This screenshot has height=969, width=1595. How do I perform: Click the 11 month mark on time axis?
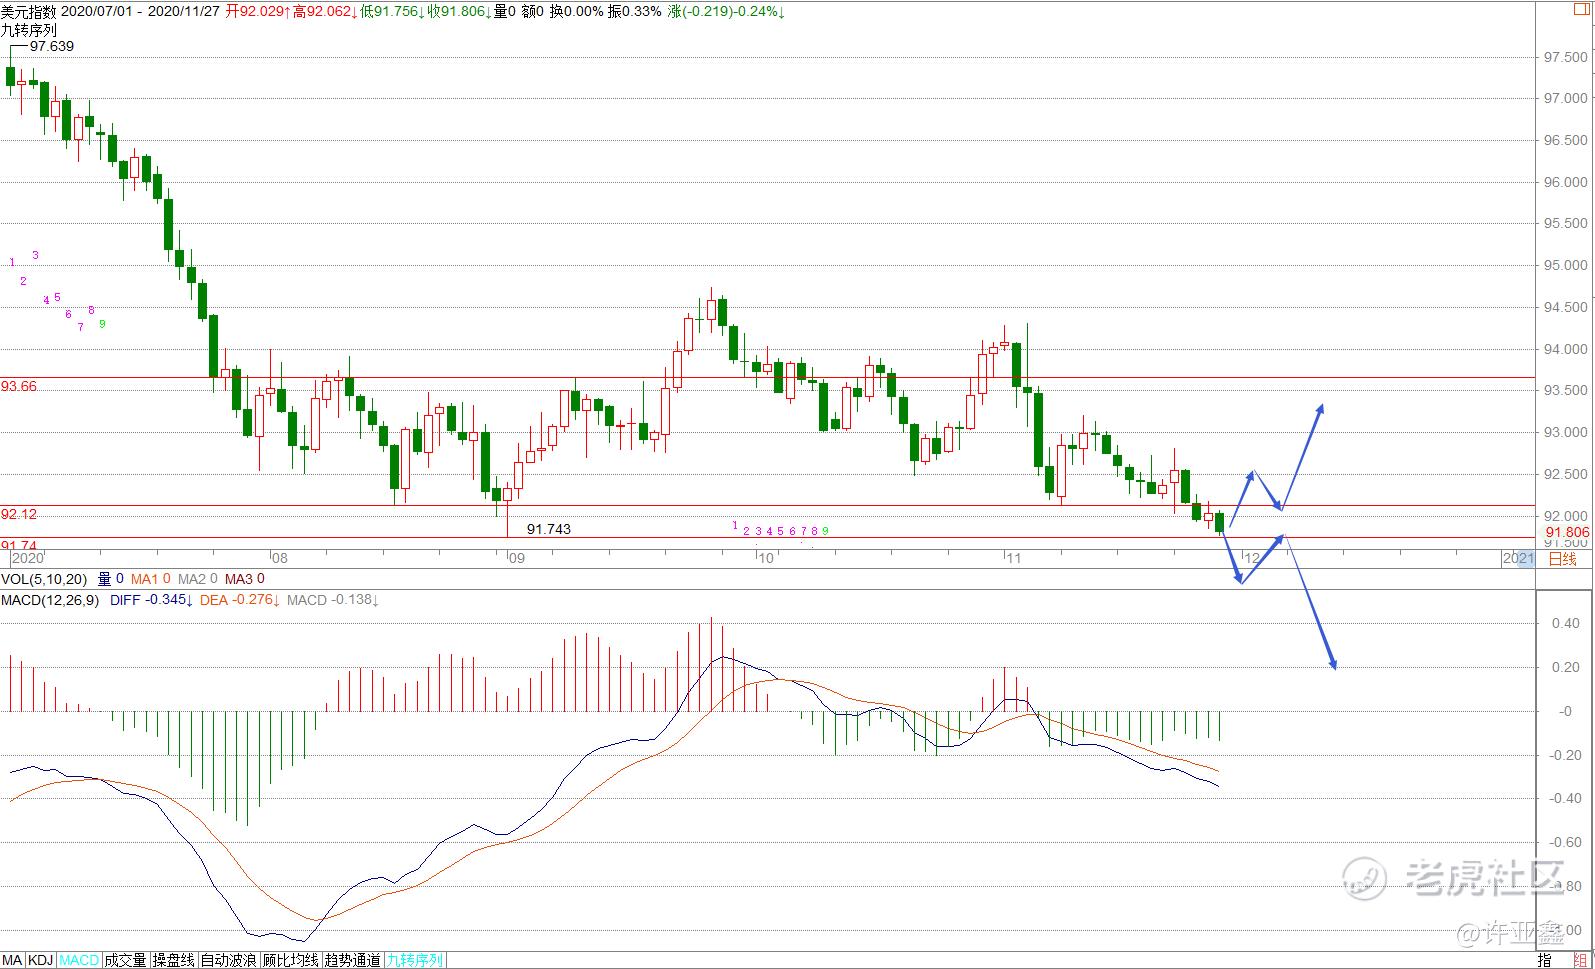pyautogui.click(x=1013, y=558)
